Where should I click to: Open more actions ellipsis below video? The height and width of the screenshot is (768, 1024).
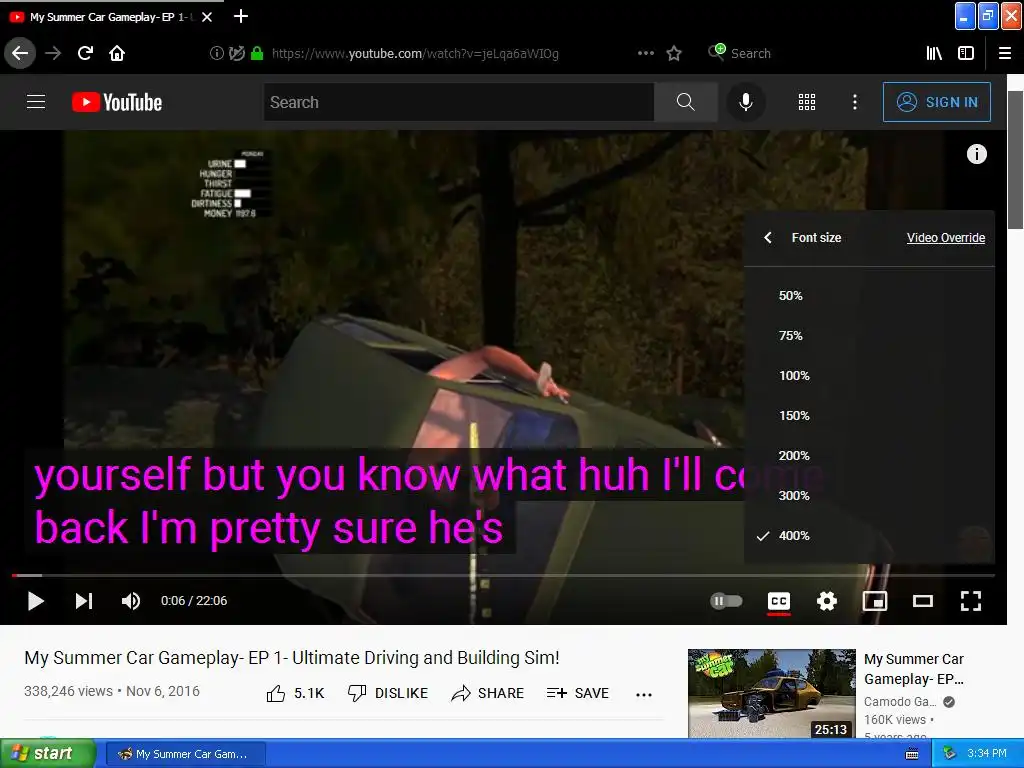644,695
